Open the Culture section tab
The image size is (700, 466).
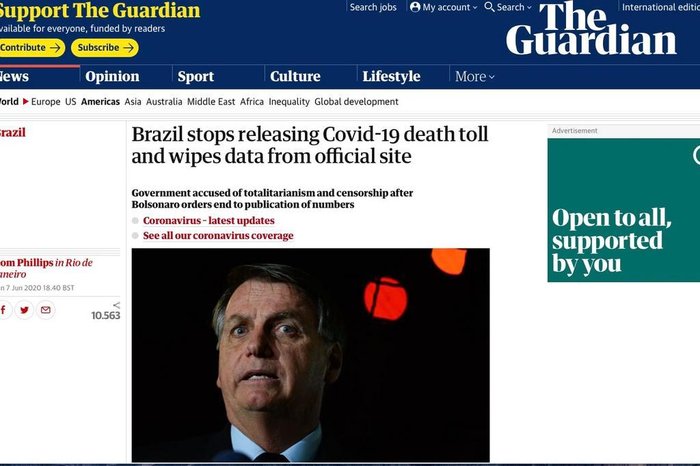coord(295,76)
